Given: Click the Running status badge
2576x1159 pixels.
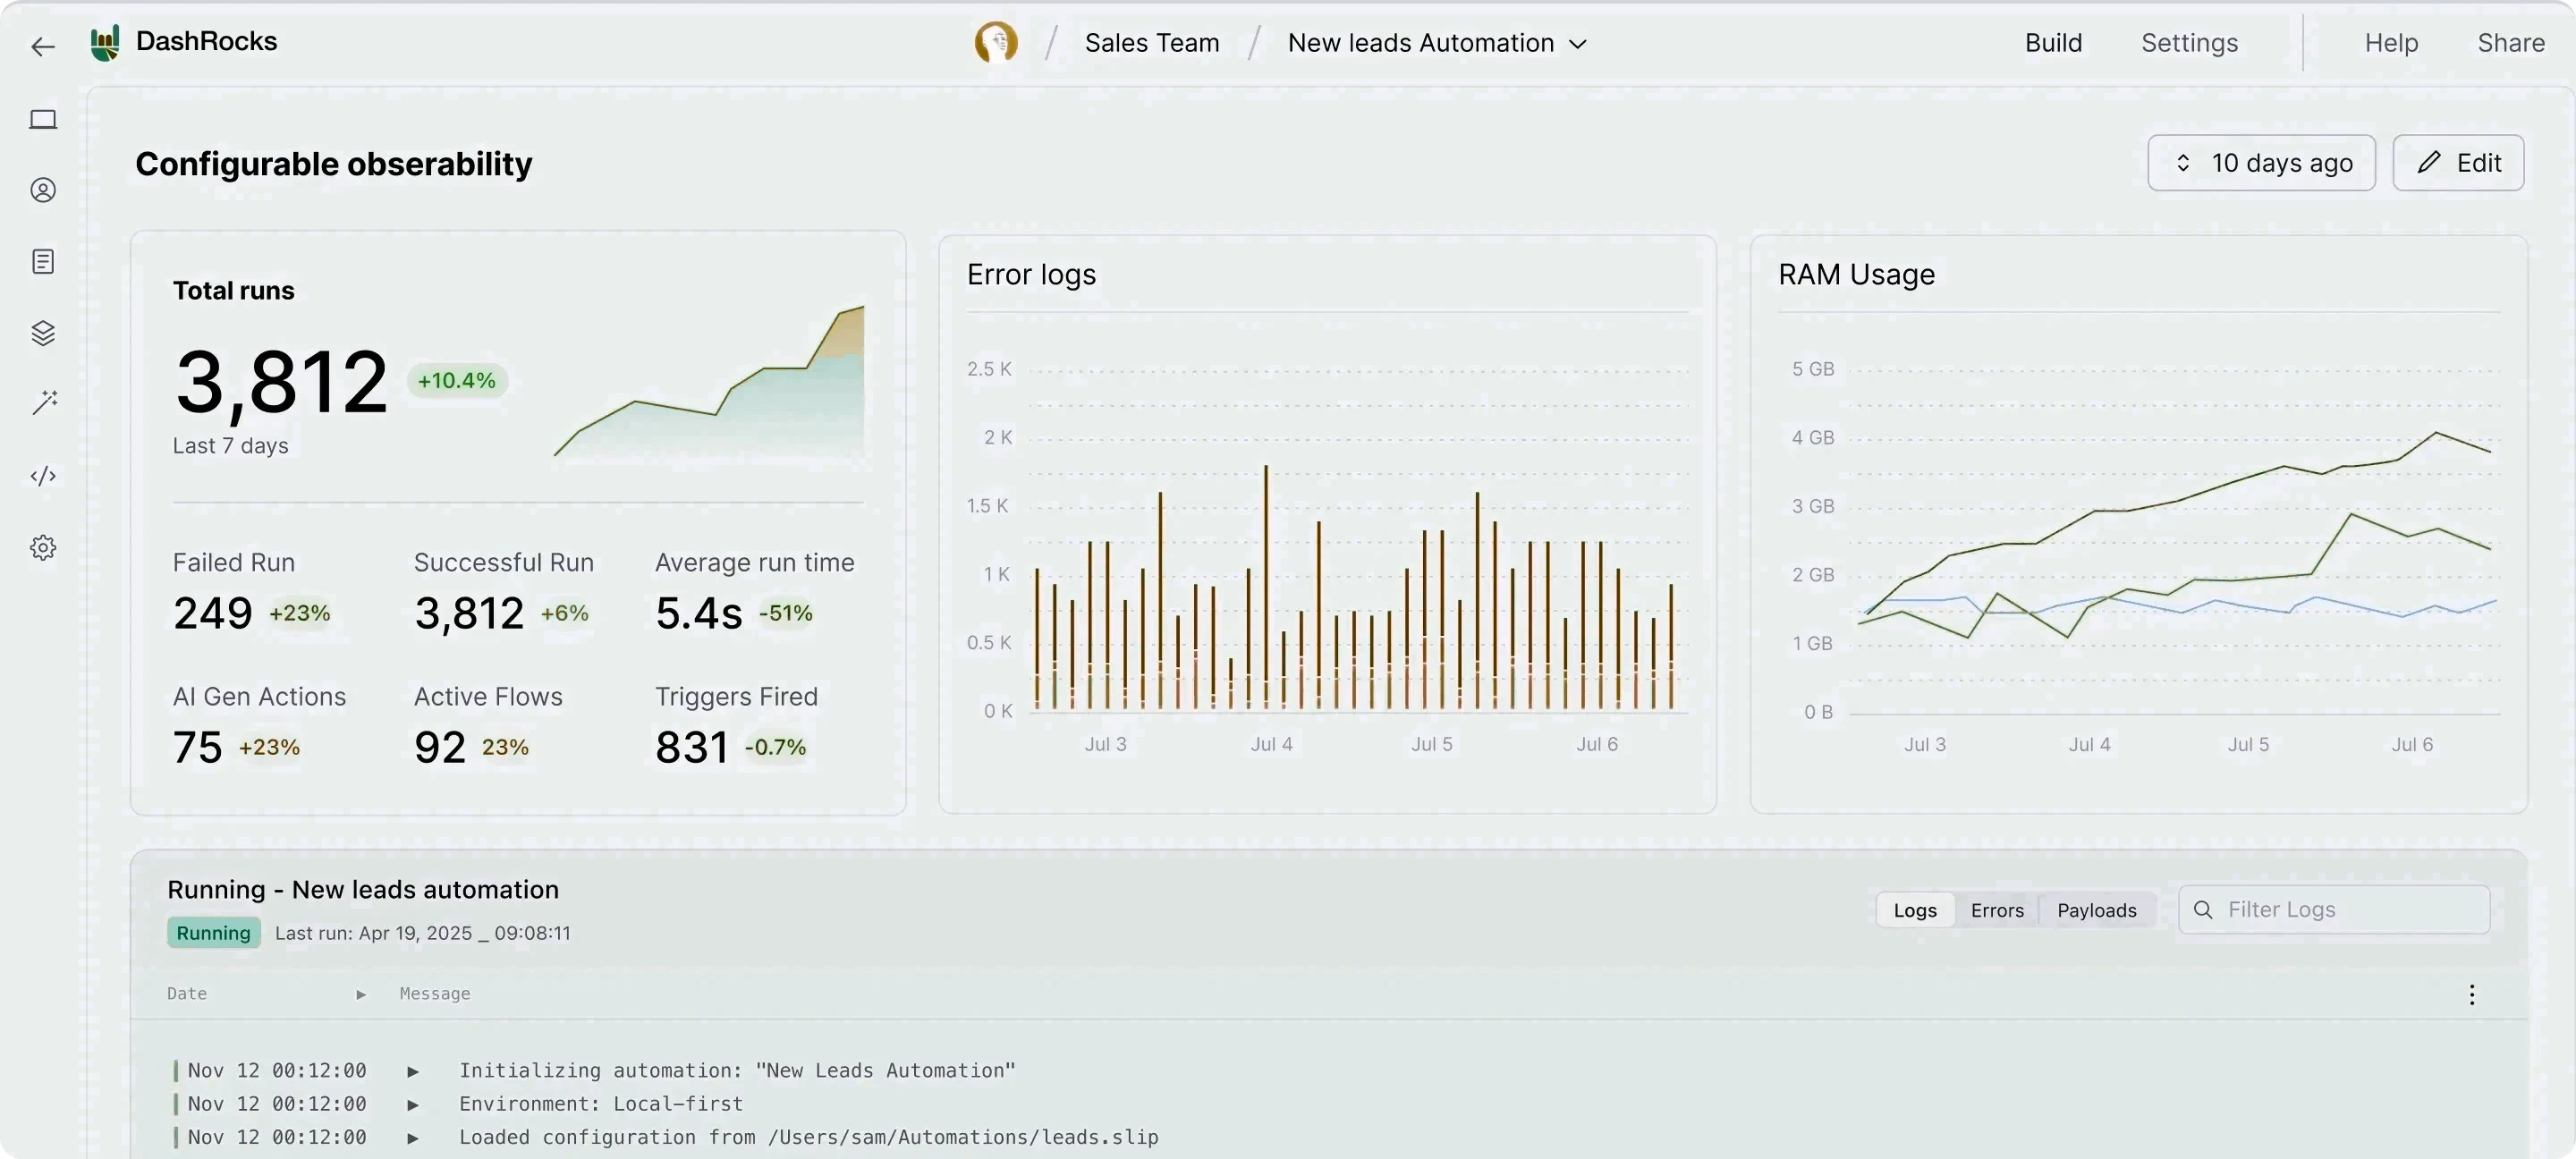Looking at the screenshot, I should (213, 933).
